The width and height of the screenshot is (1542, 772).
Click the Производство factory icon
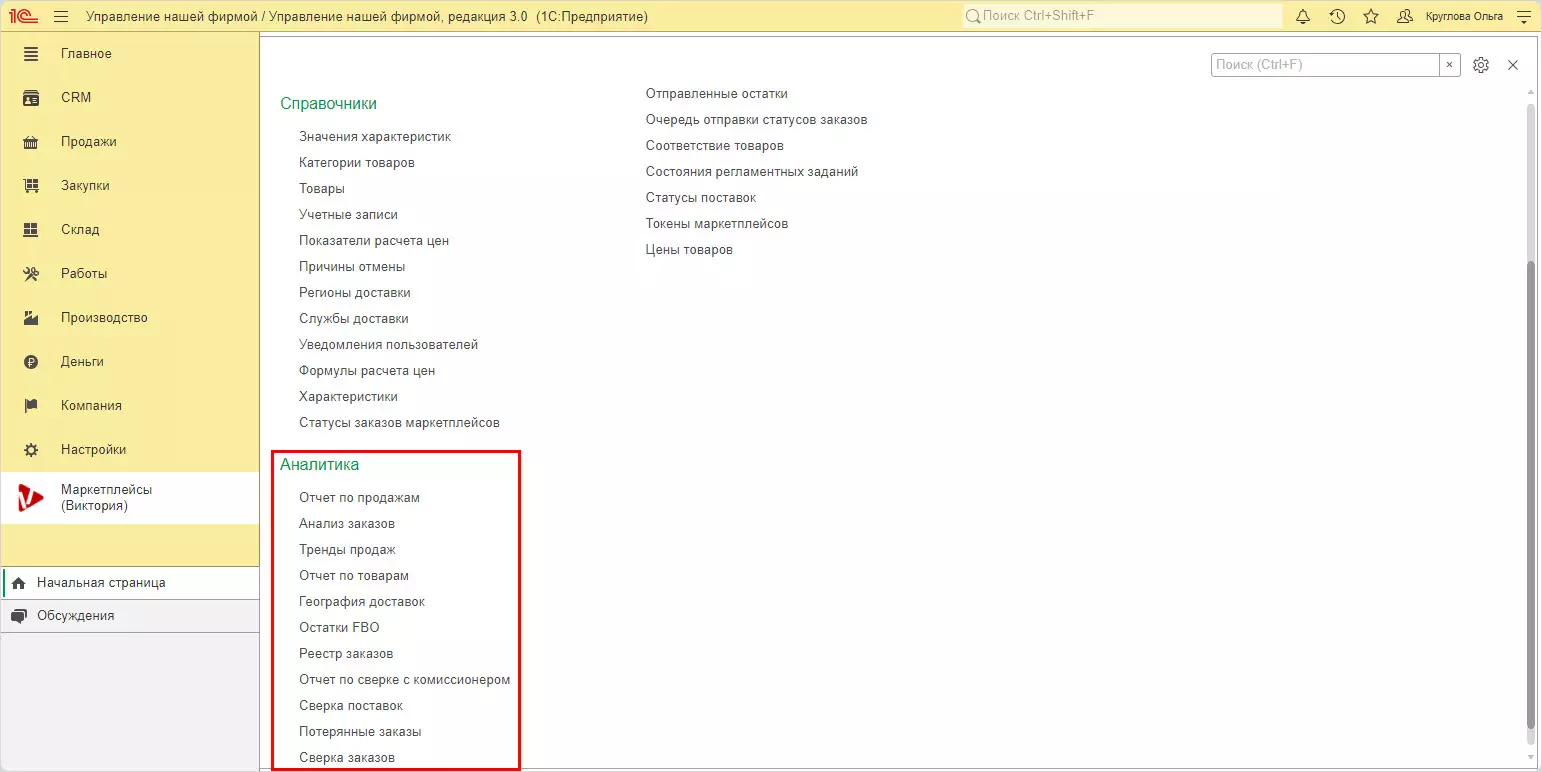tap(31, 318)
